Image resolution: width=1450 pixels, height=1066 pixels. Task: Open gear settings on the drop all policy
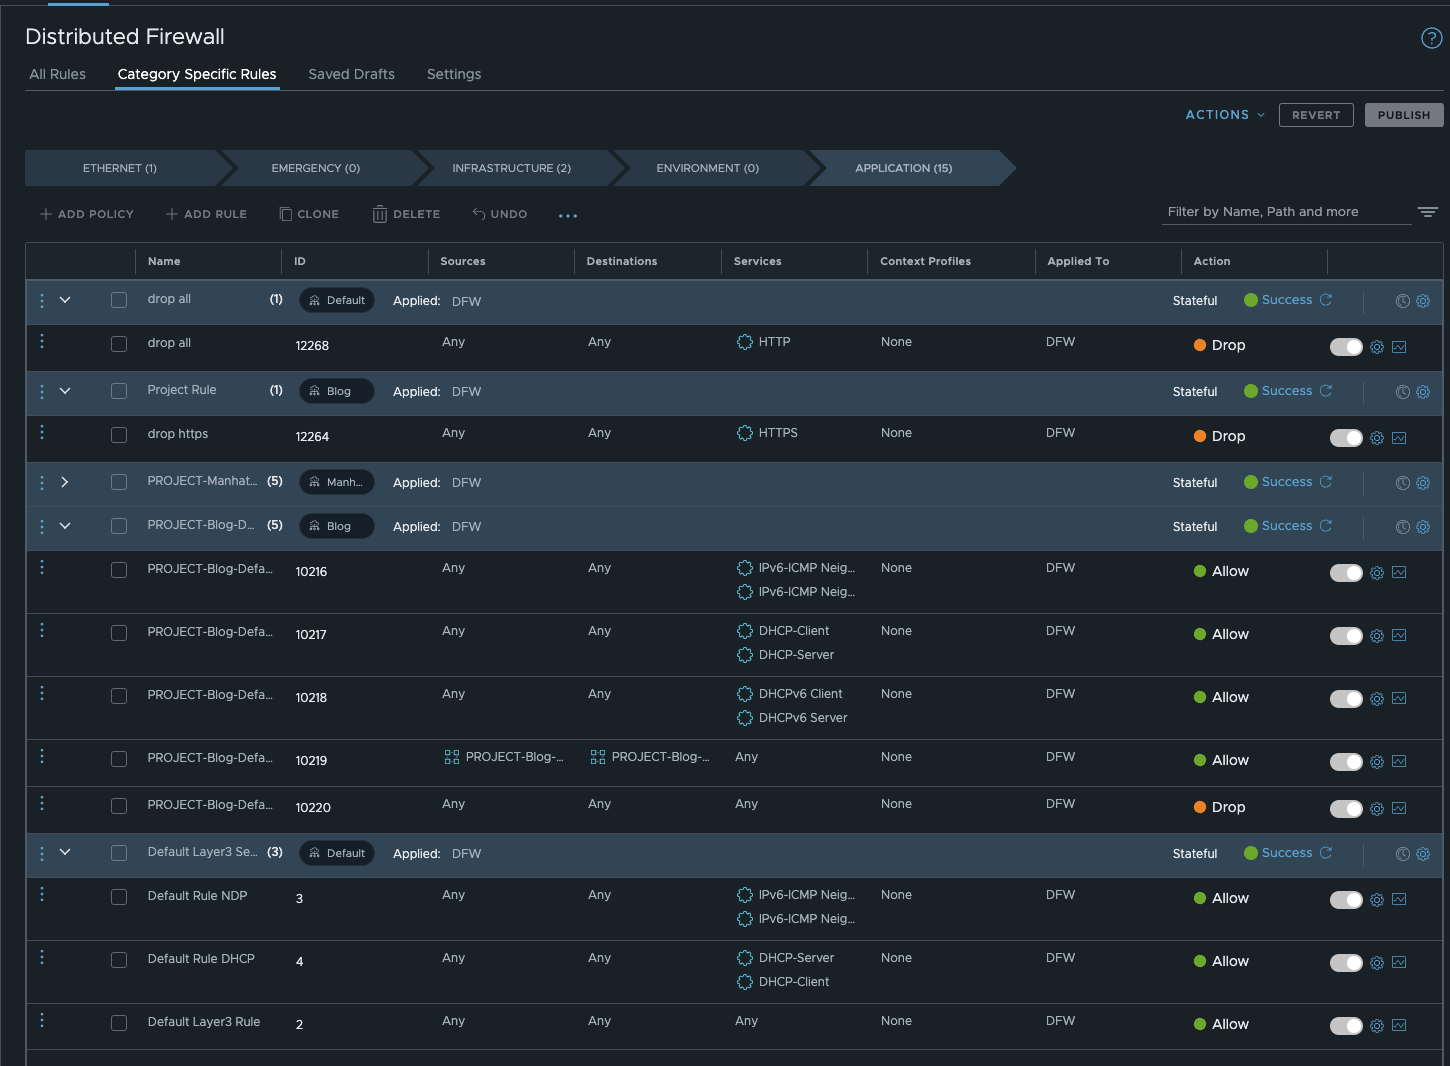click(1423, 300)
